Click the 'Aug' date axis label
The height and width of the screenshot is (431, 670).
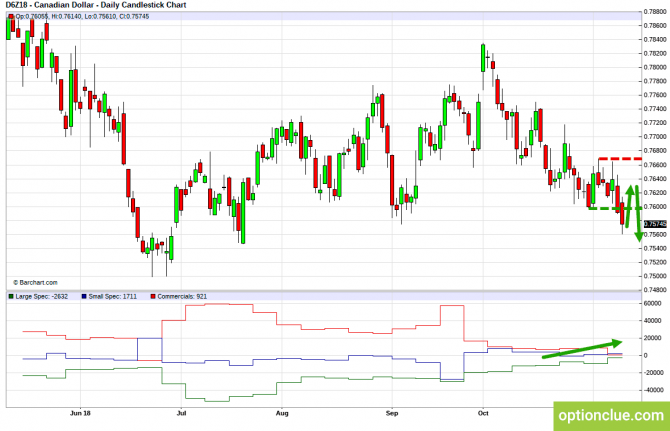282,413
